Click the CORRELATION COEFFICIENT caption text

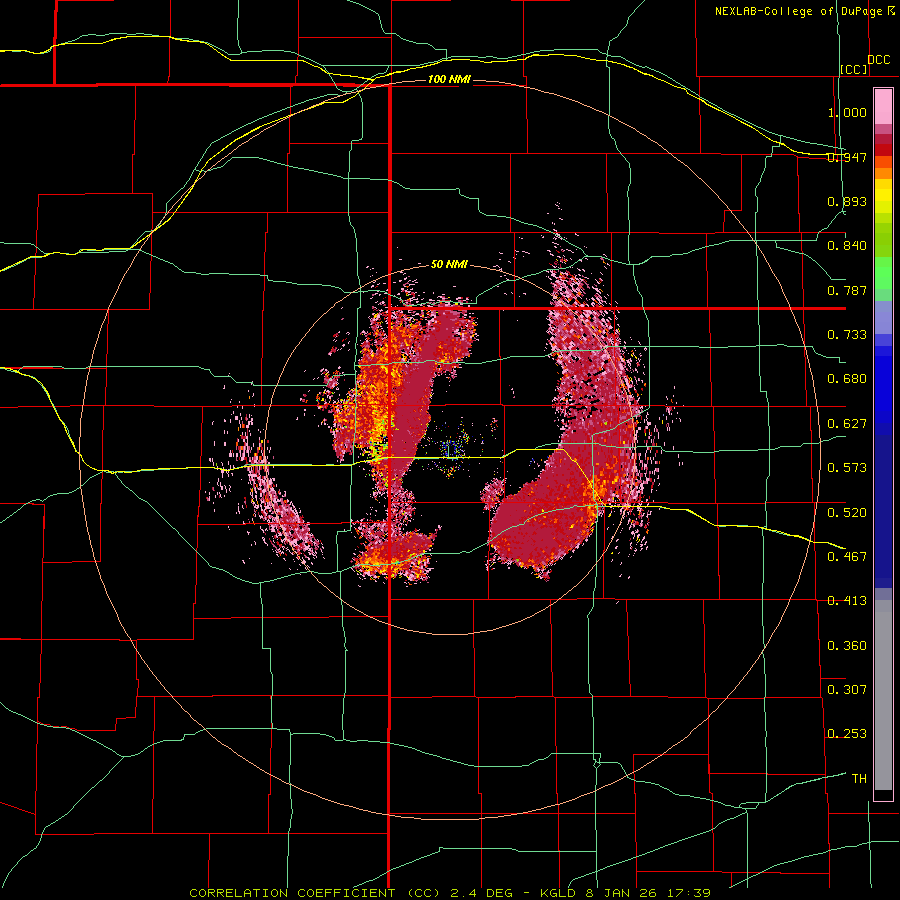(292, 893)
